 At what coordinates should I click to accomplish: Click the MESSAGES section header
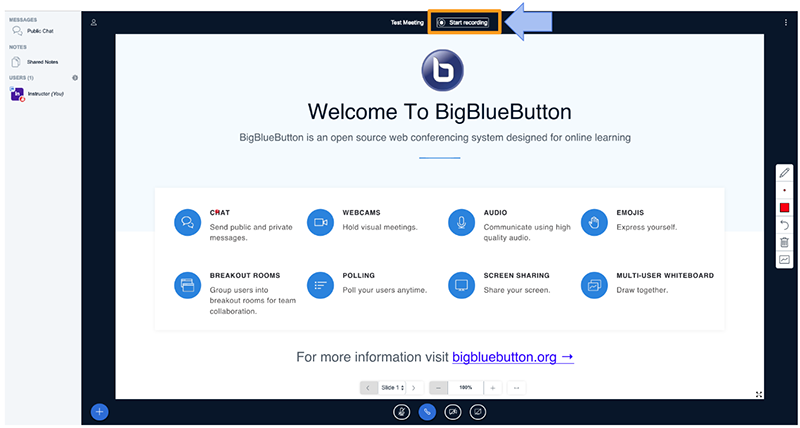click(23, 20)
